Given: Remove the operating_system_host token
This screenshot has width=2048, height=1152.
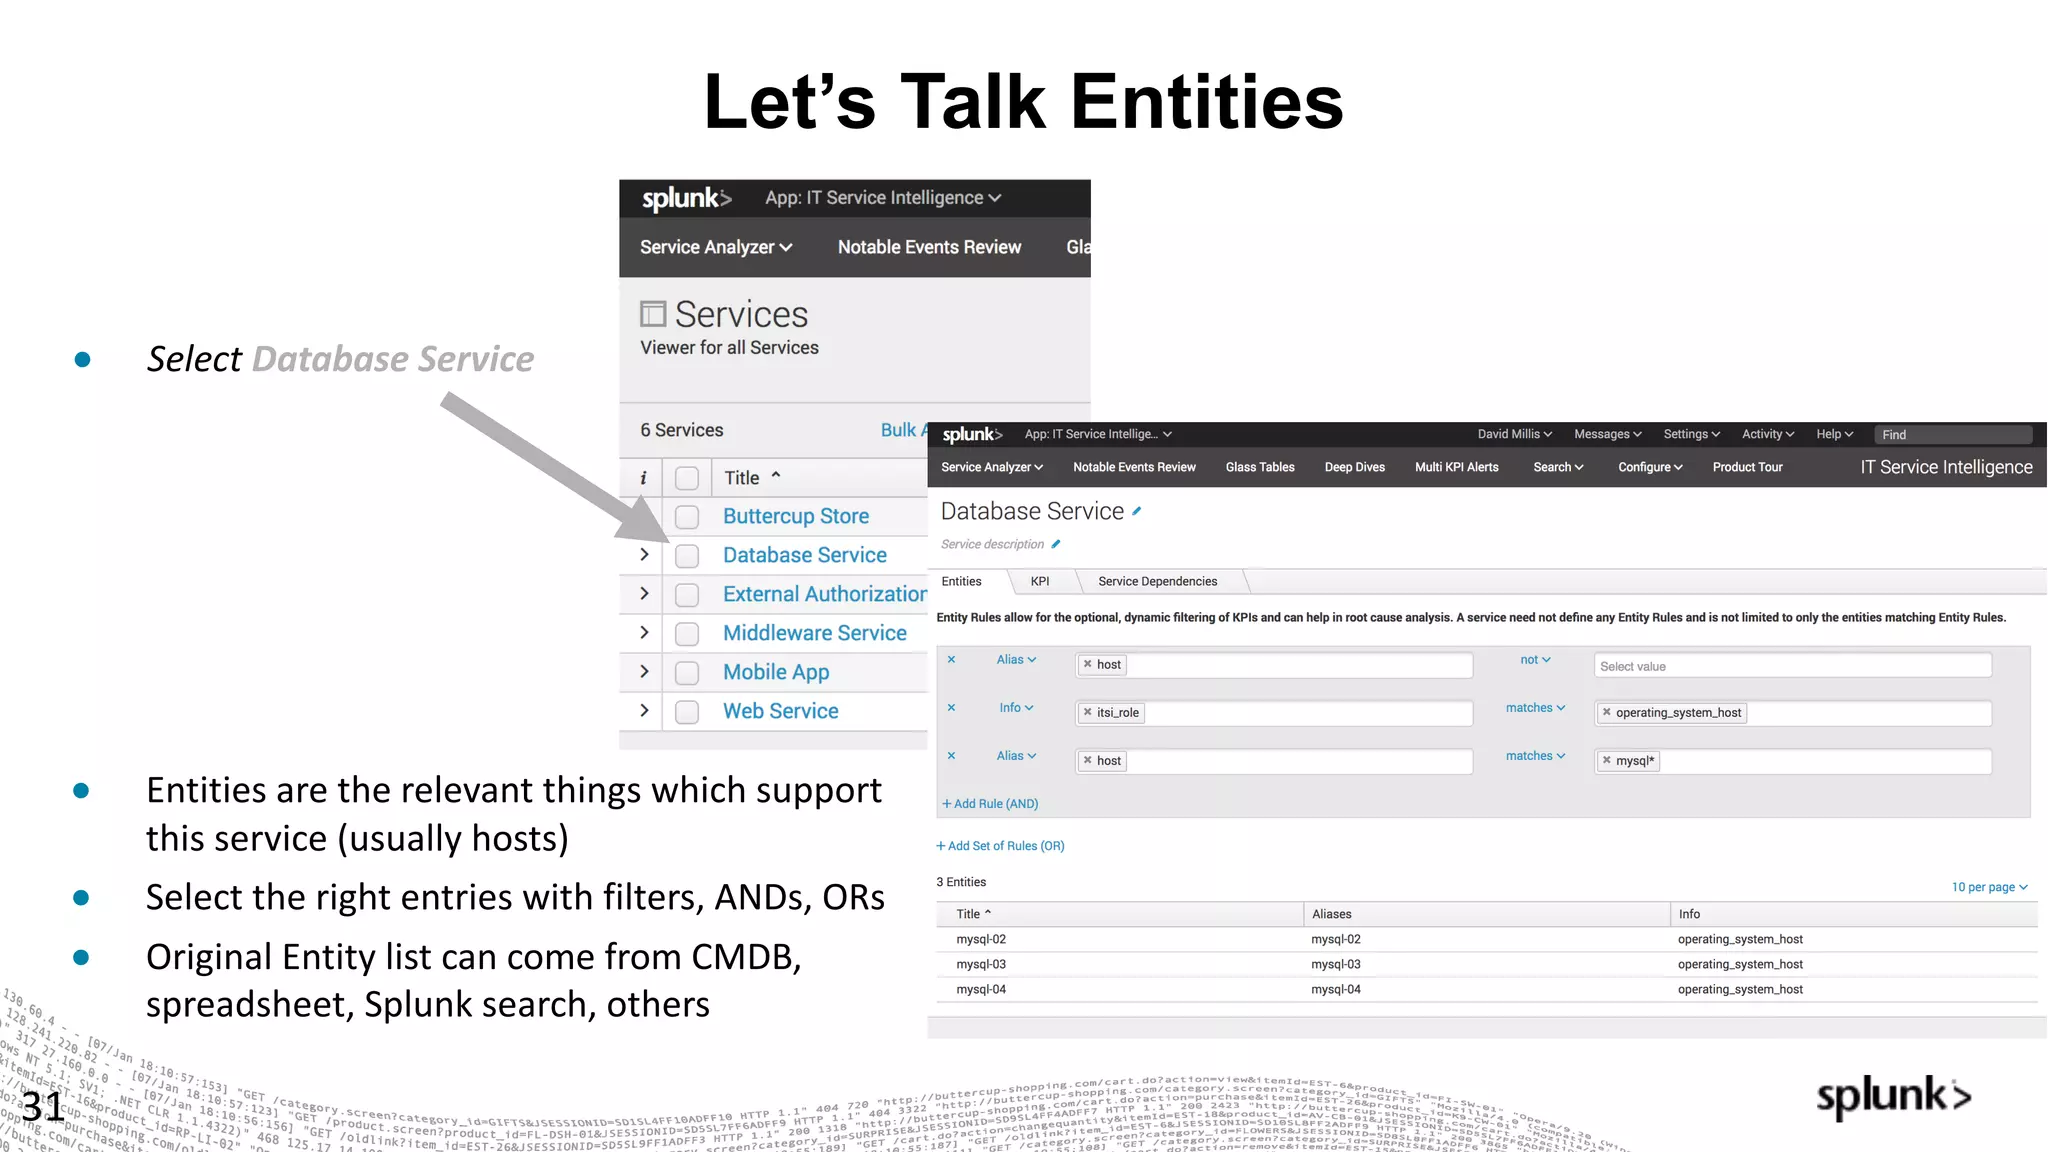Looking at the screenshot, I should [1606, 712].
